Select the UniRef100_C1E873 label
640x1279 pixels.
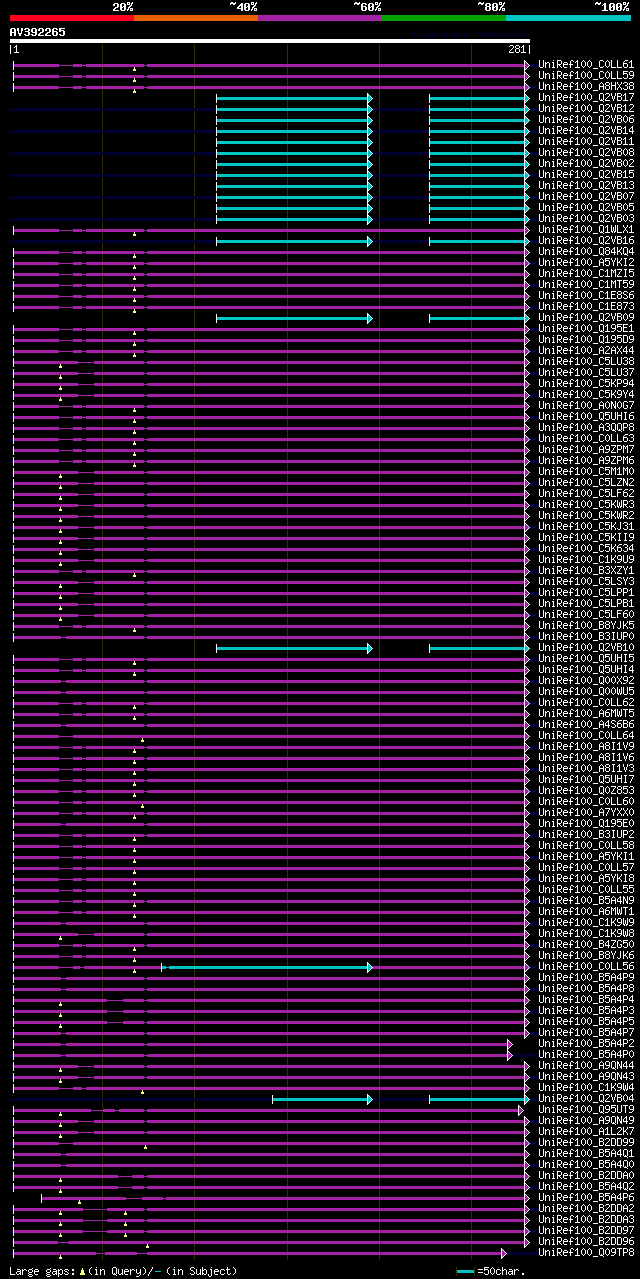tap(586, 306)
